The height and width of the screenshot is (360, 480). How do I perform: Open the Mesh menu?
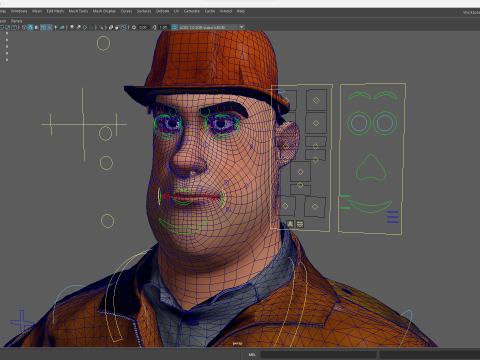point(37,11)
